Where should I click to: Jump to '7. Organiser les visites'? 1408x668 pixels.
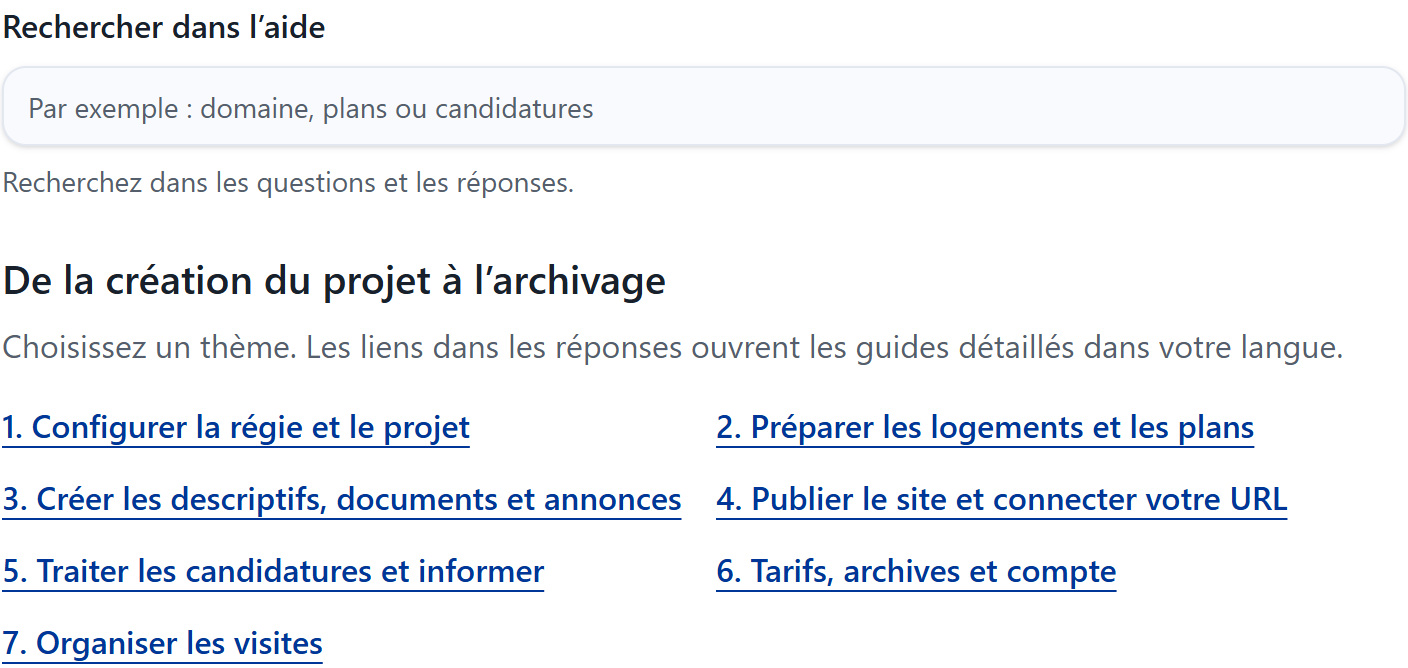[x=163, y=644]
